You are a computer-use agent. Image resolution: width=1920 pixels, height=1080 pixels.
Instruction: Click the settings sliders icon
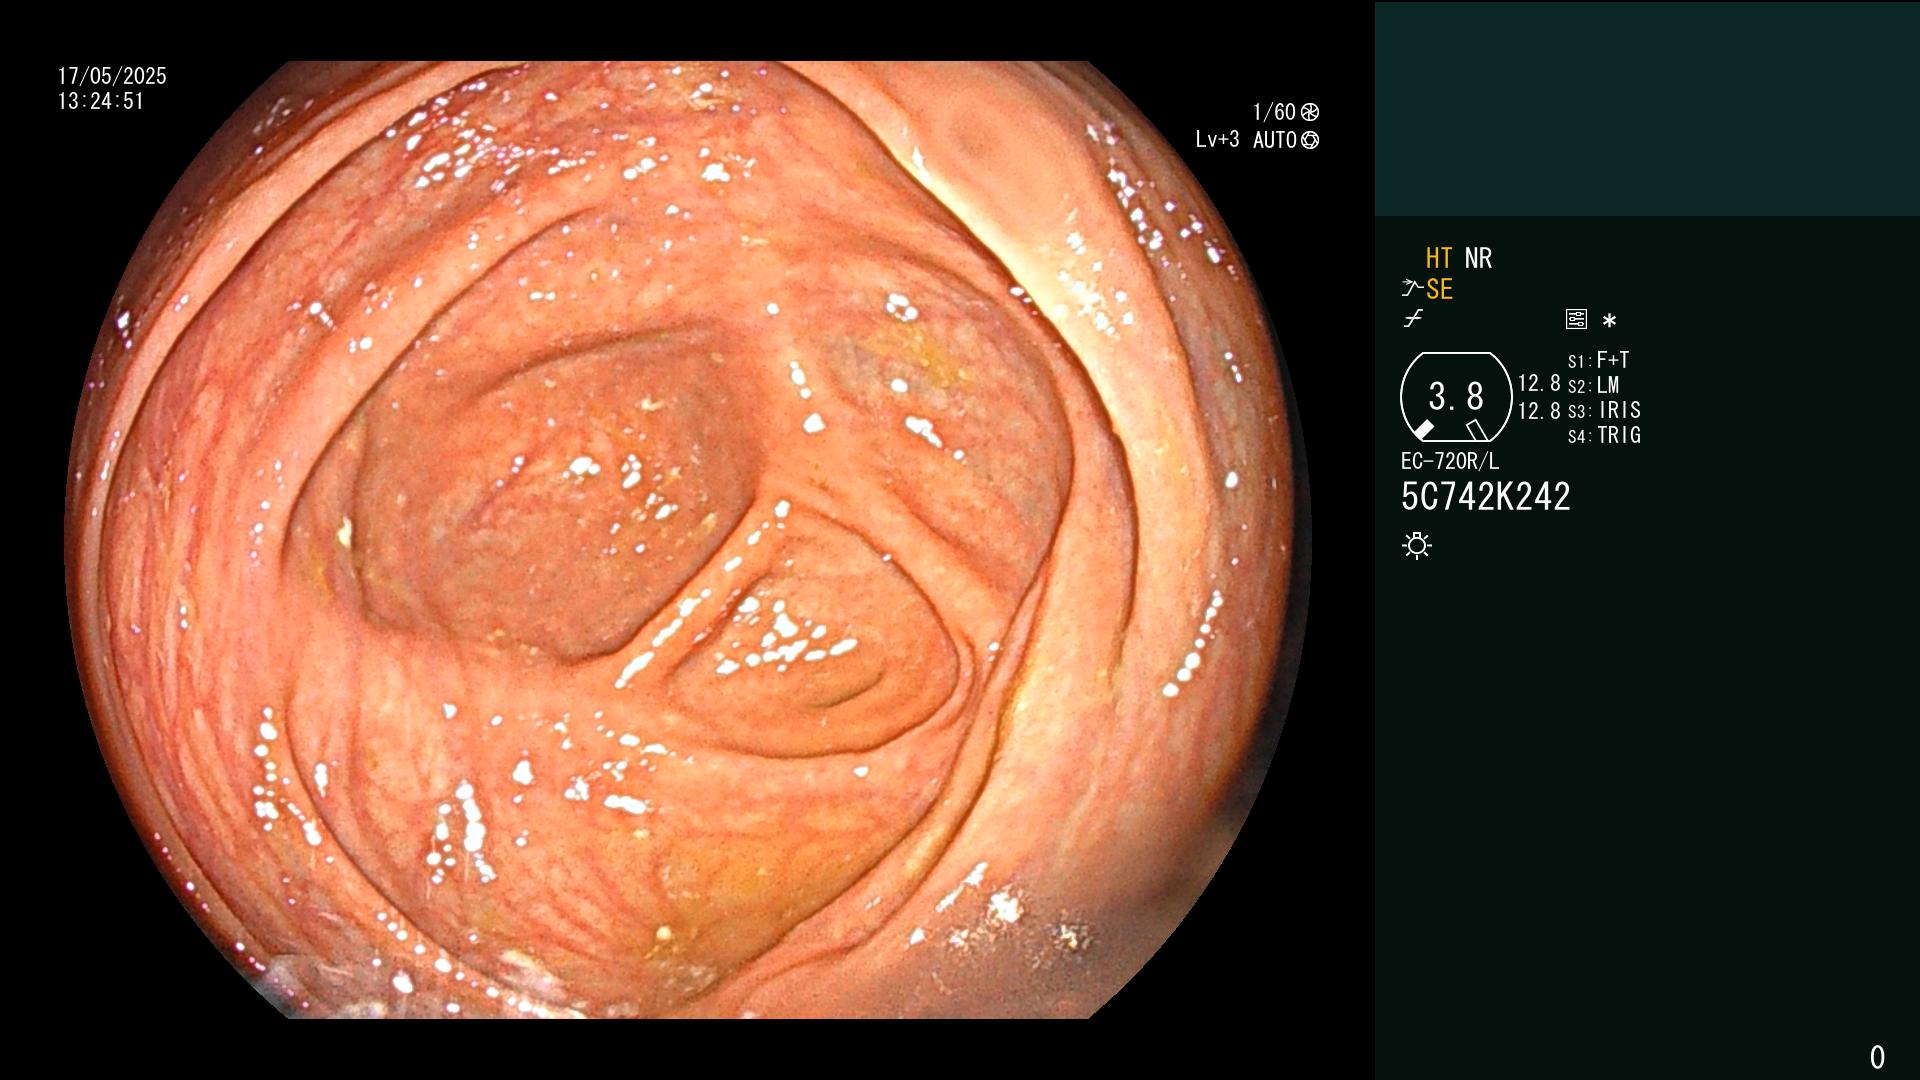(1576, 319)
